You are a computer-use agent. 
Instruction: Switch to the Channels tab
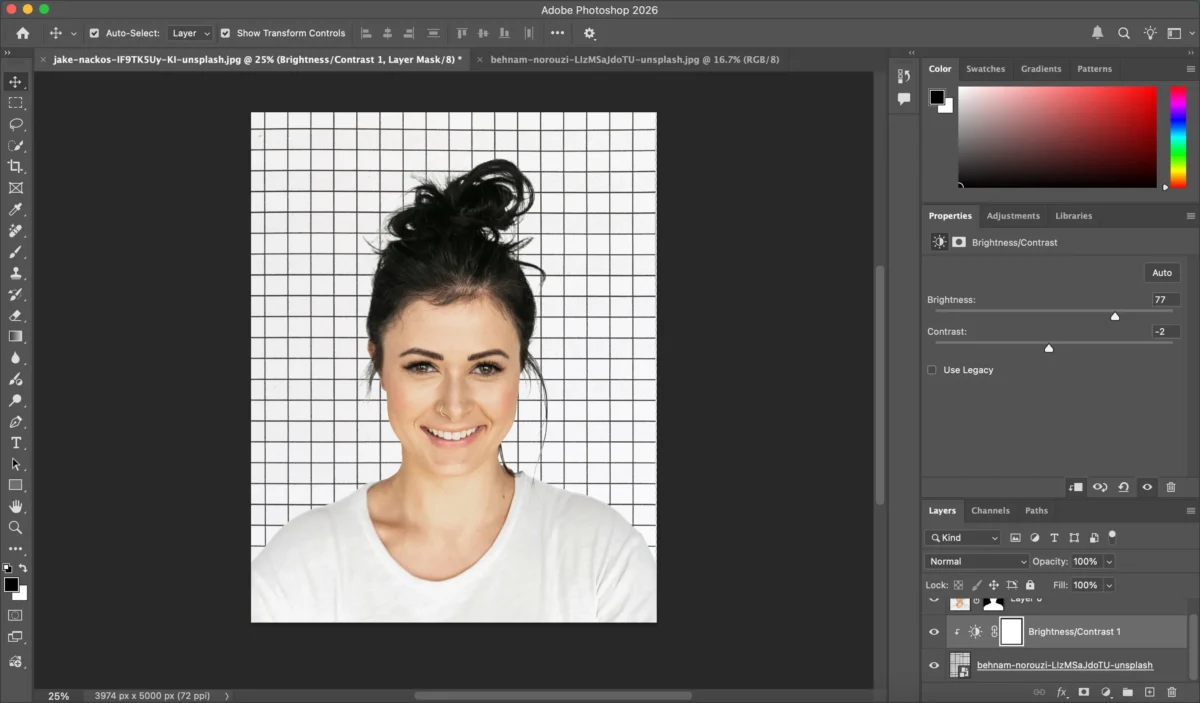(990, 511)
